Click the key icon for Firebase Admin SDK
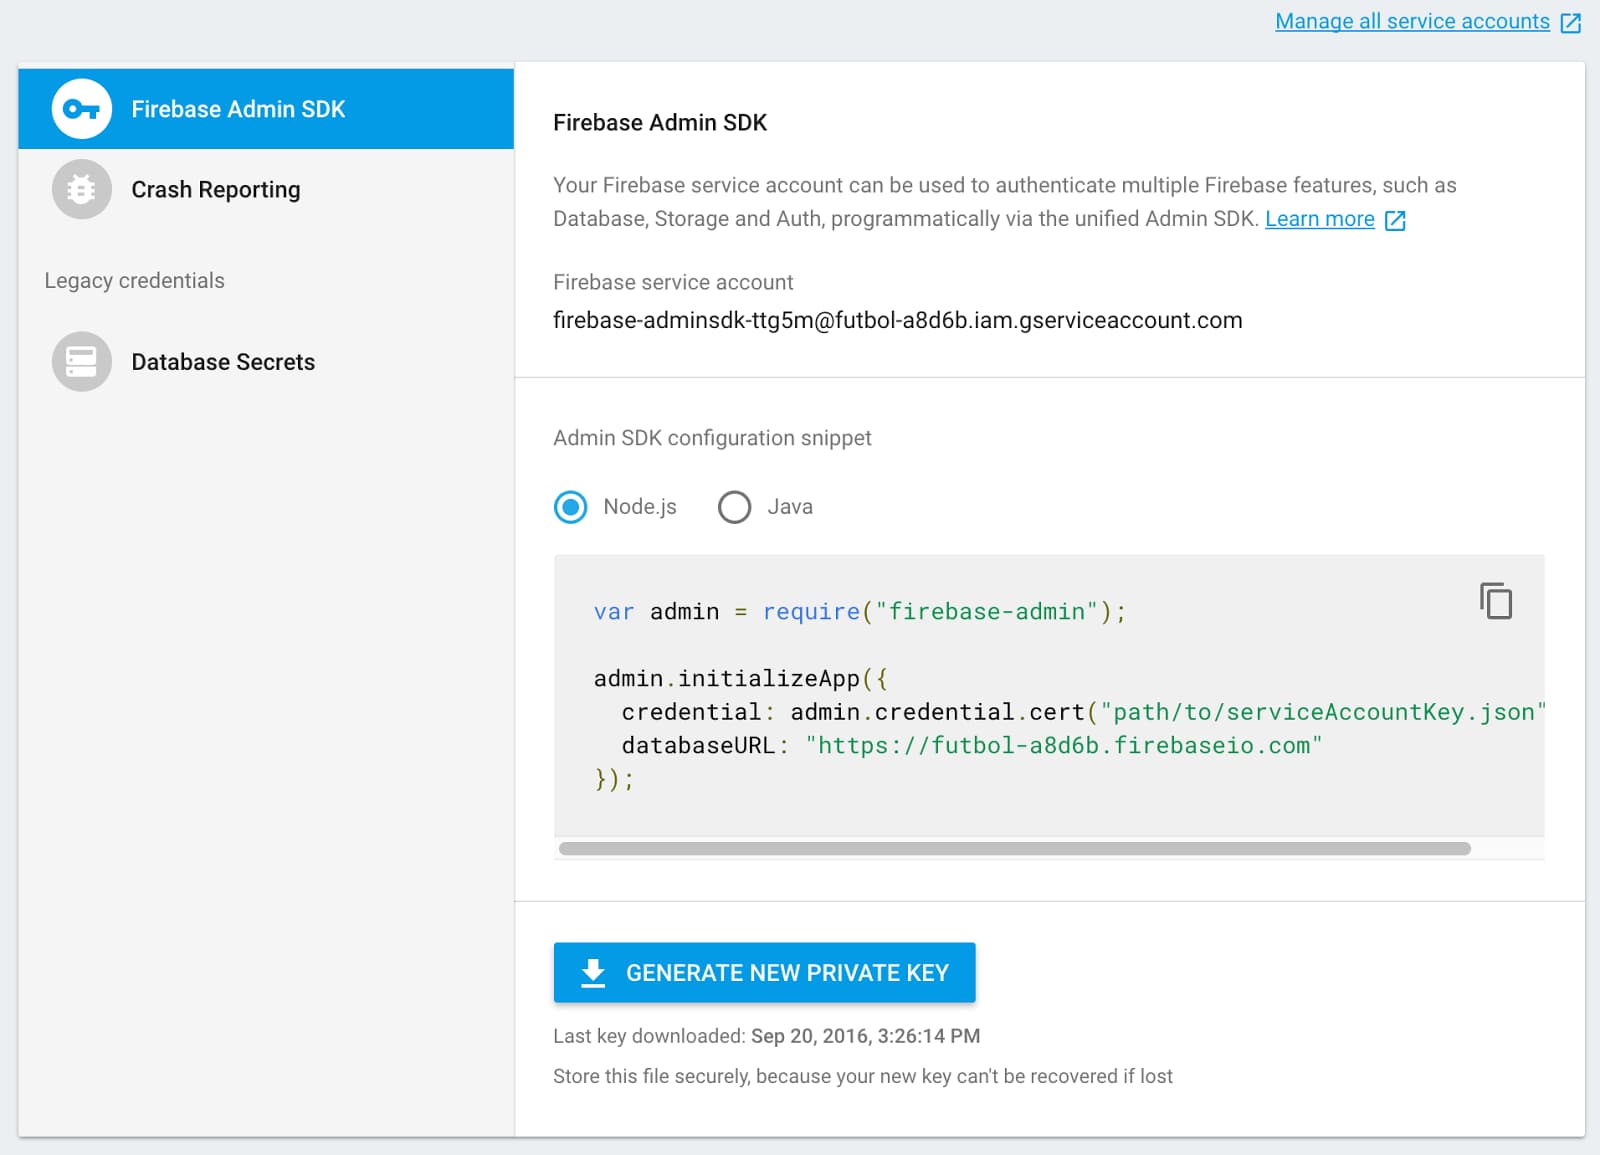This screenshot has height=1155, width=1600. pos(81,109)
